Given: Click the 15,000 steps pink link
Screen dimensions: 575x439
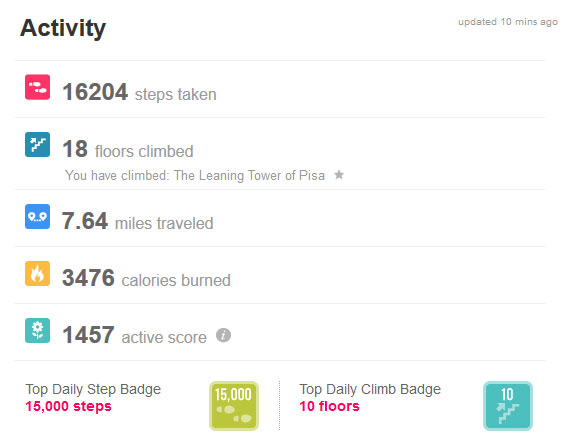Looking at the screenshot, I should tap(69, 406).
